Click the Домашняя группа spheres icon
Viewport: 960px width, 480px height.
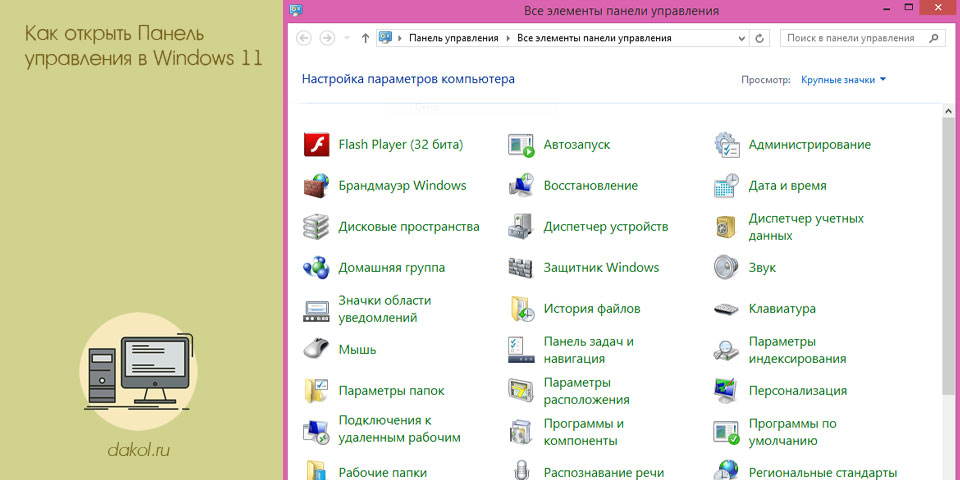point(317,268)
